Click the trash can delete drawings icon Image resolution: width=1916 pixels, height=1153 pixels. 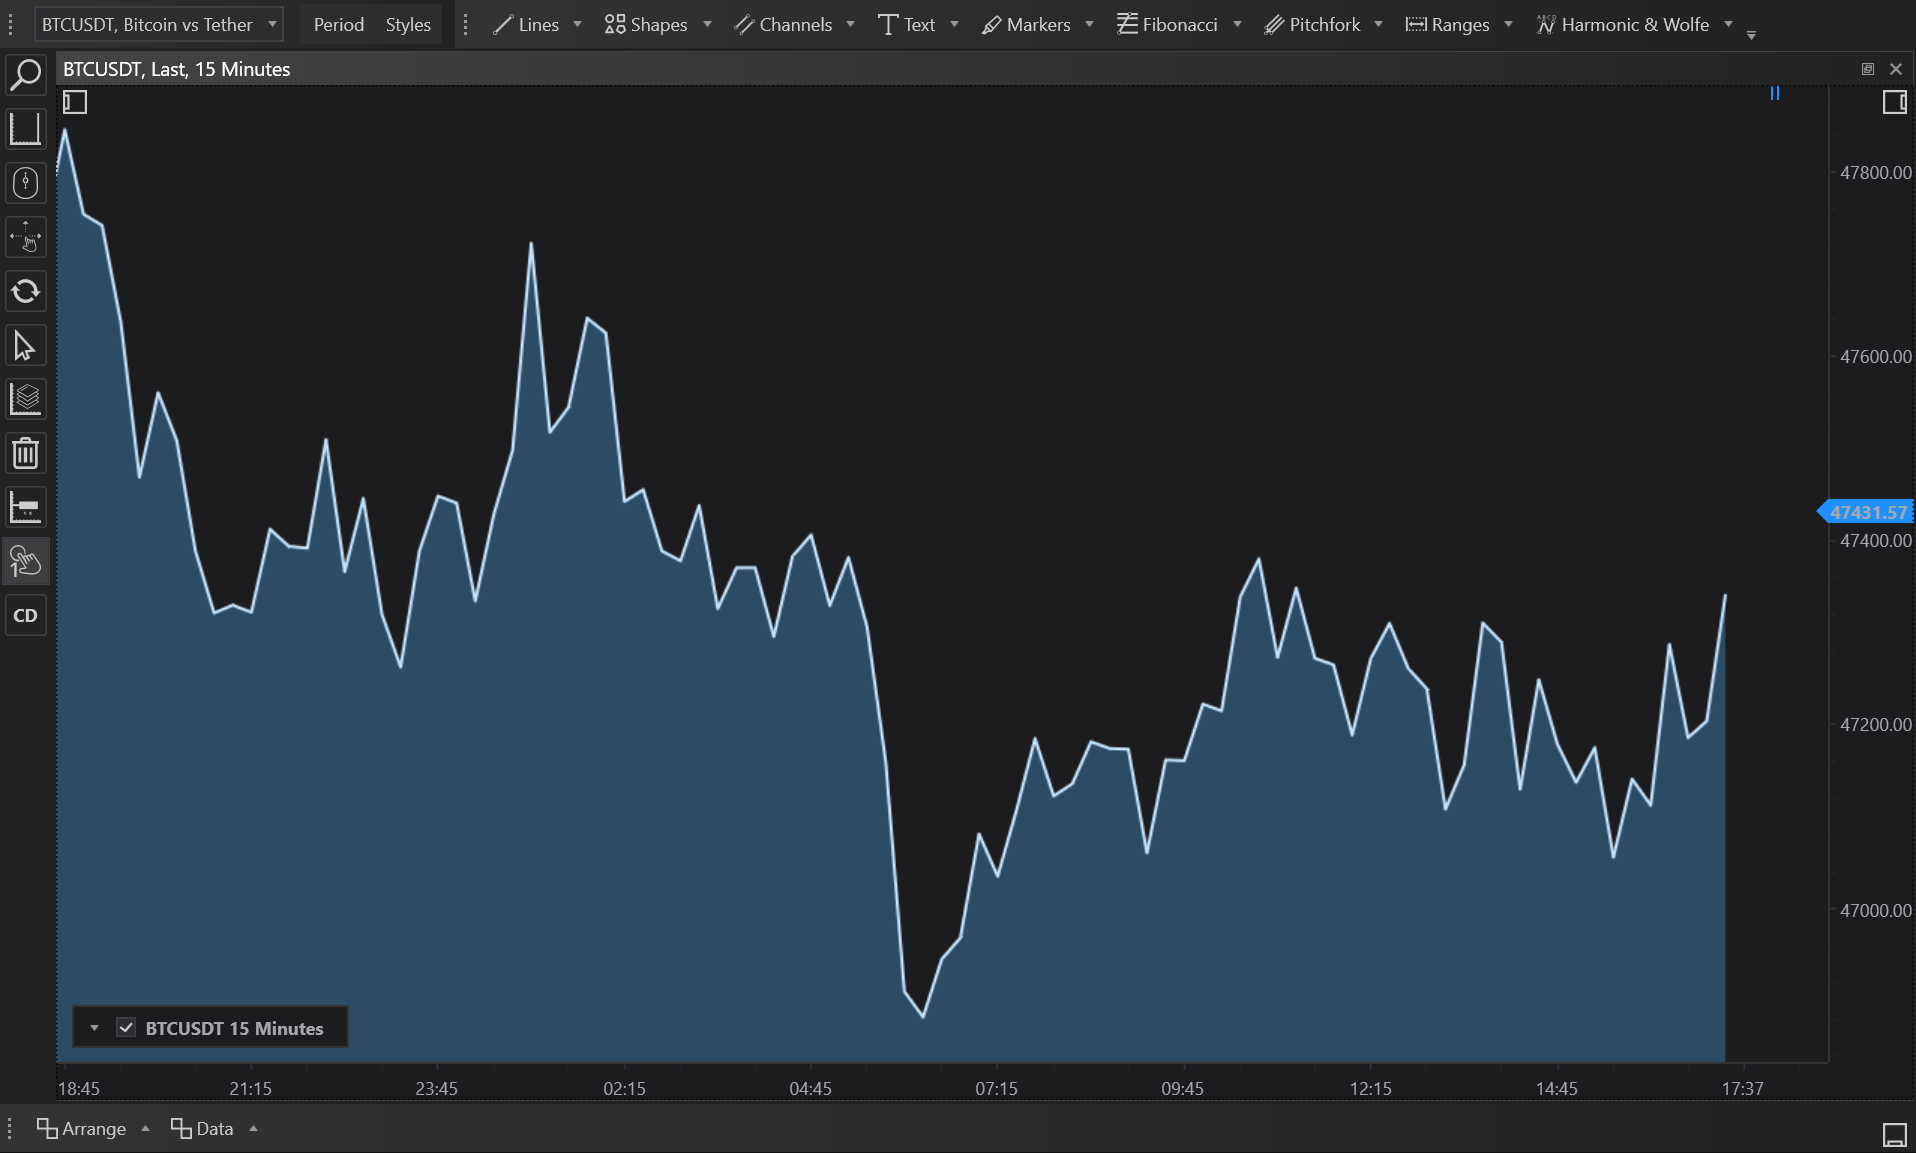pos(25,454)
